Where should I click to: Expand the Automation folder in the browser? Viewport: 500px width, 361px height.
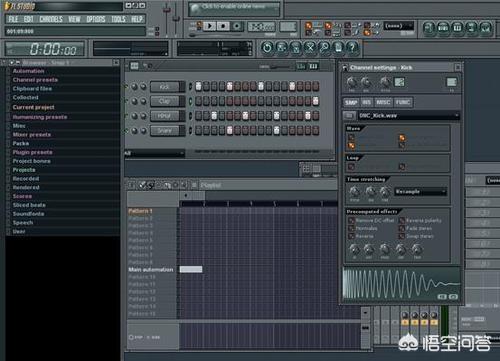point(28,71)
